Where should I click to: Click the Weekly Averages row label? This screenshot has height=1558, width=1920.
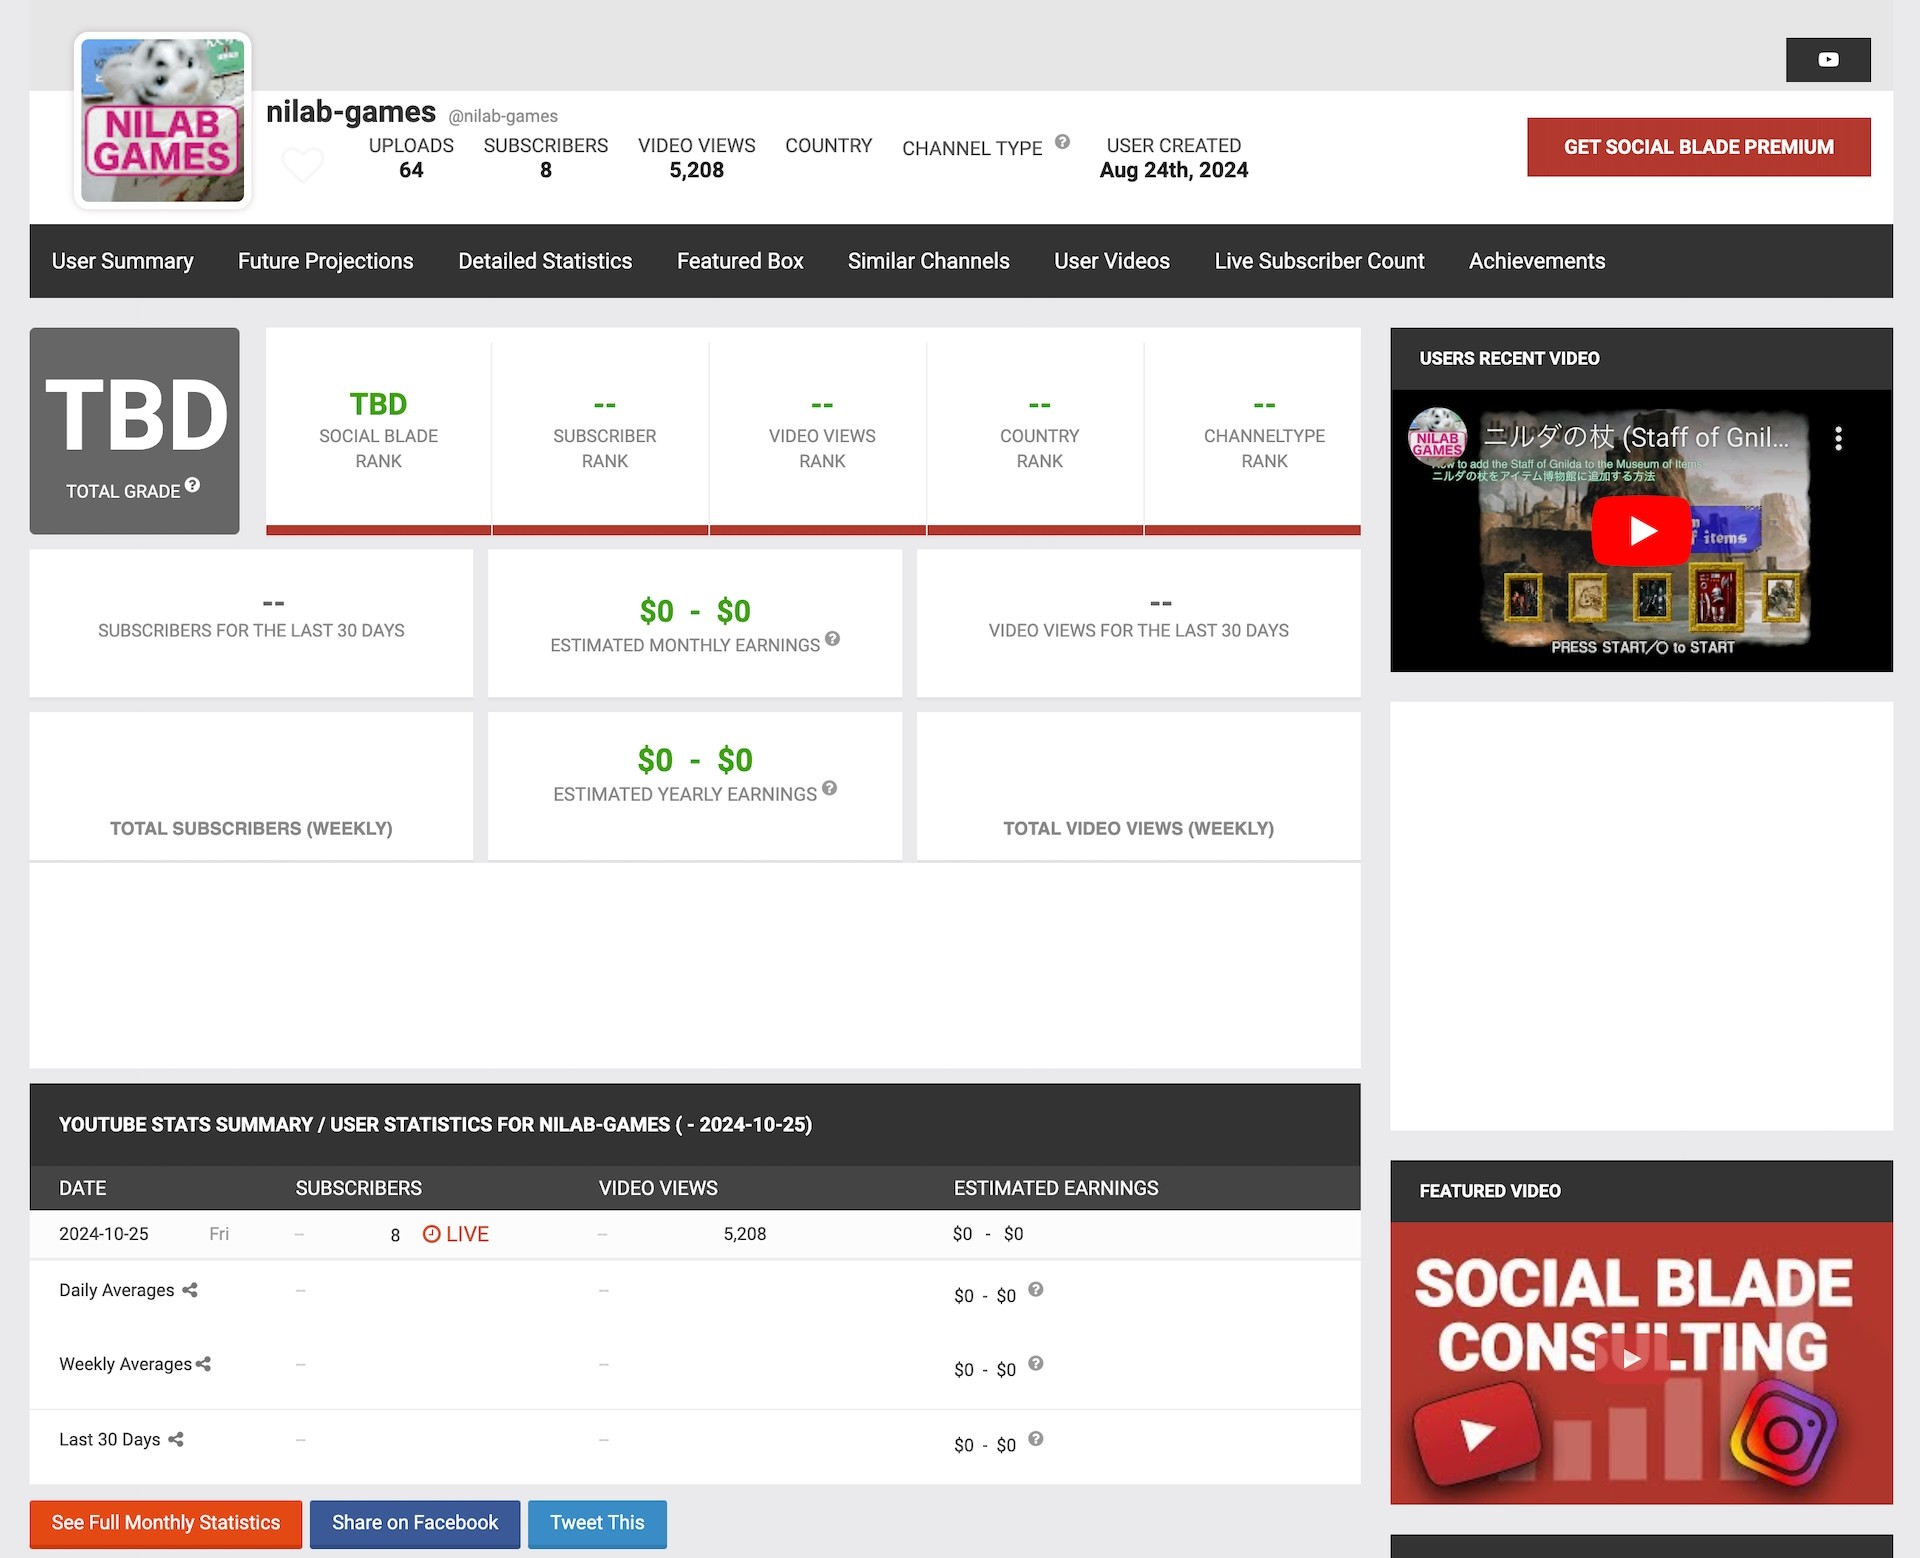coord(125,1364)
